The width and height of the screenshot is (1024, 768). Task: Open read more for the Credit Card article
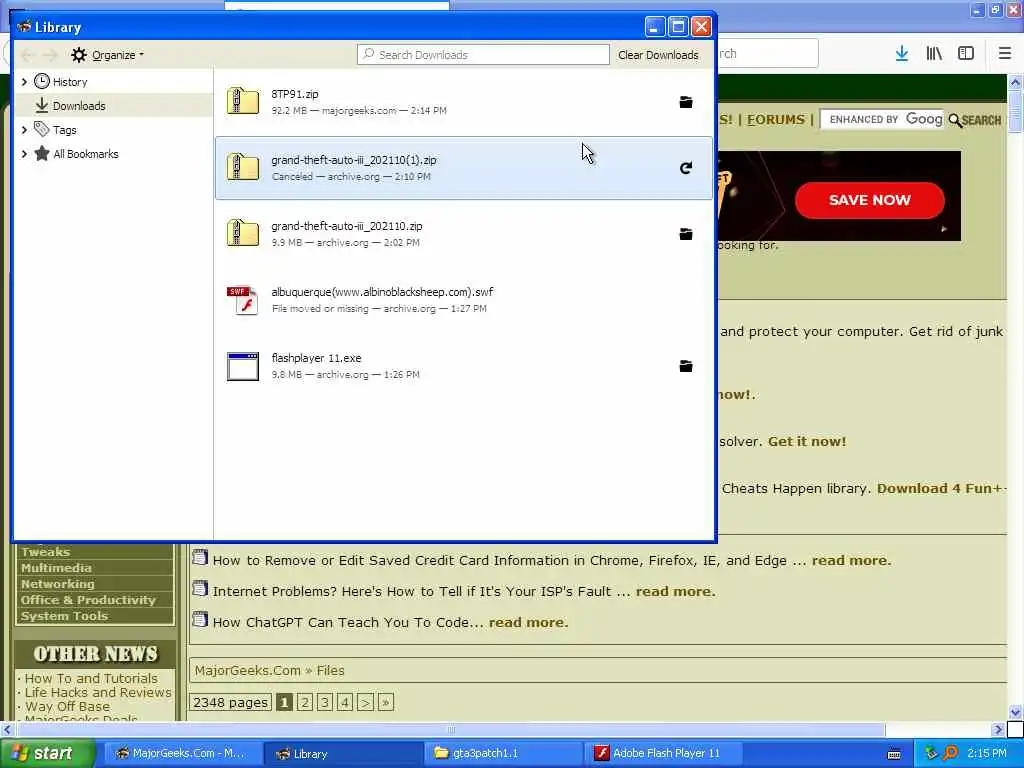[x=851, y=560]
